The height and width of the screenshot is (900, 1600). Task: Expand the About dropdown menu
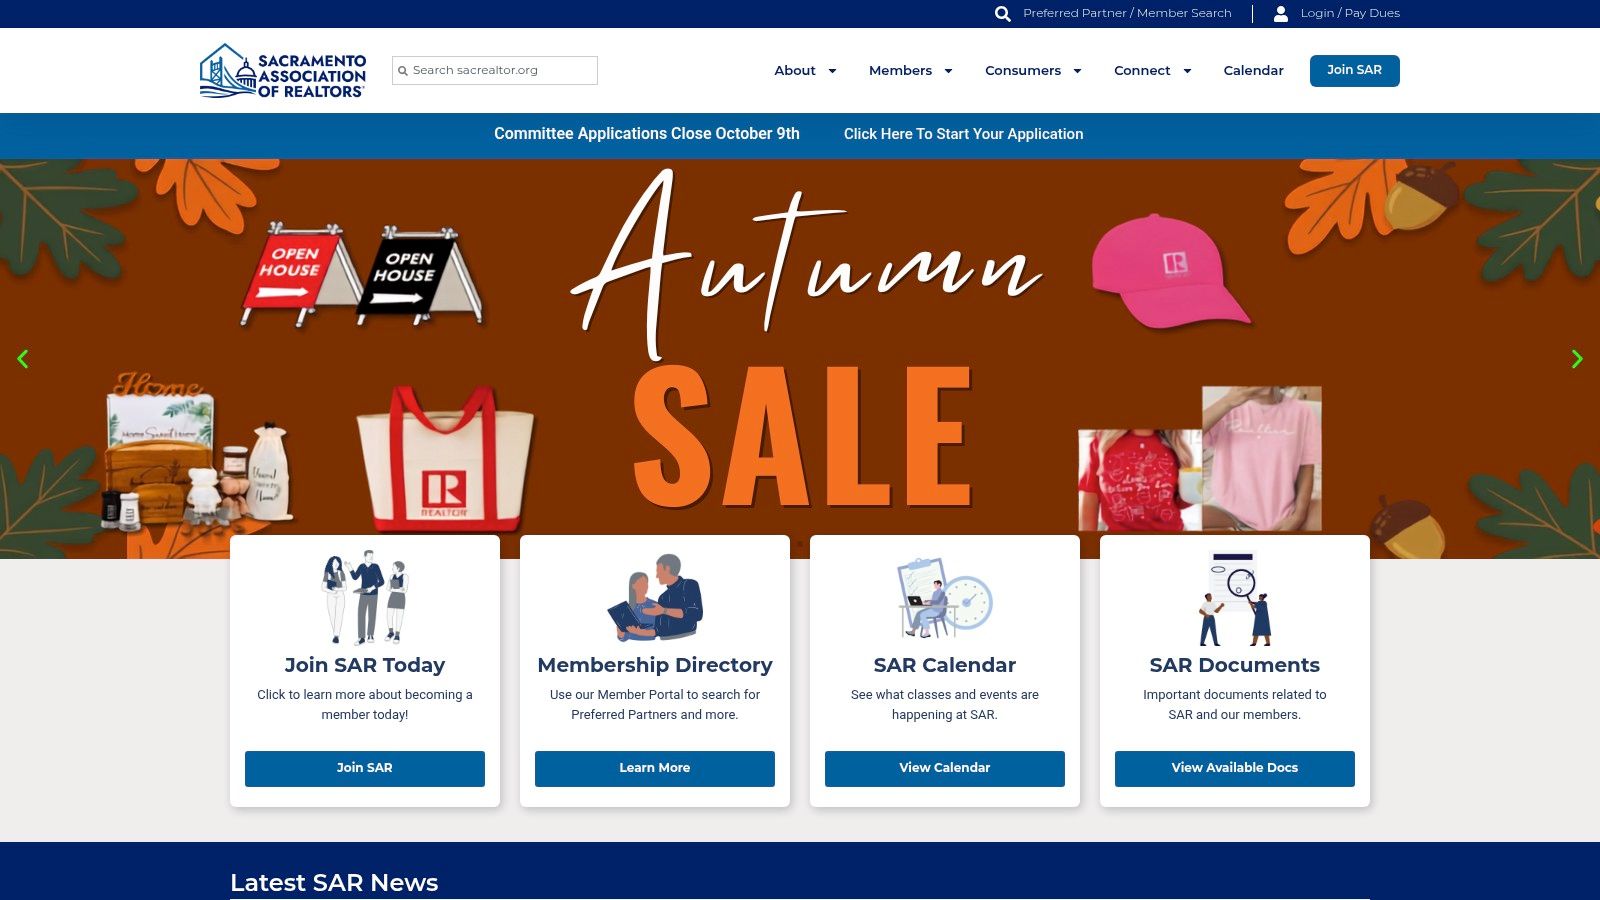(805, 71)
